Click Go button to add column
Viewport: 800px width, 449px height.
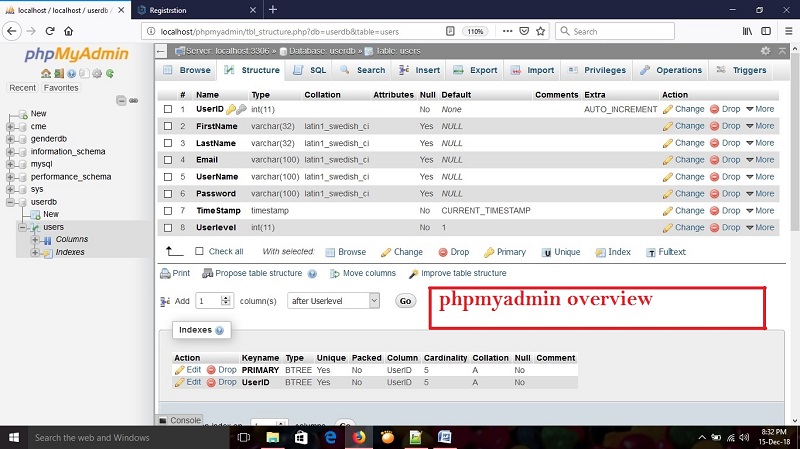pyautogui.click(x=406, y=301)
